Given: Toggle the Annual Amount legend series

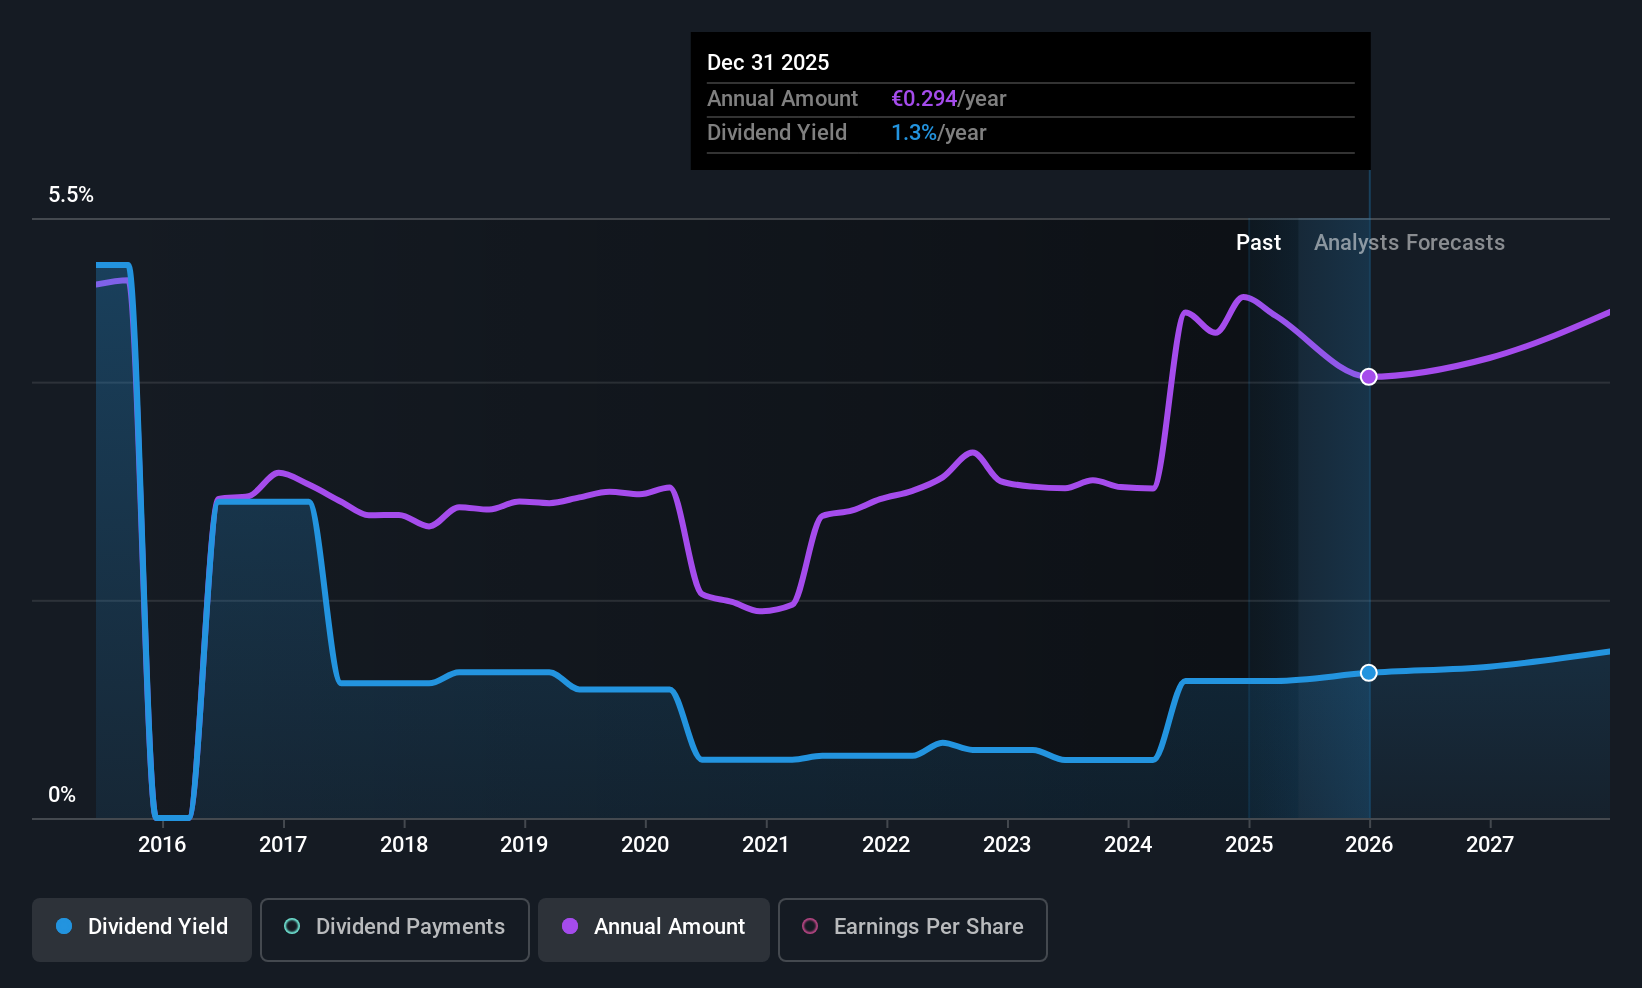Looking at the screenshot, I should [x=654, y=930].
